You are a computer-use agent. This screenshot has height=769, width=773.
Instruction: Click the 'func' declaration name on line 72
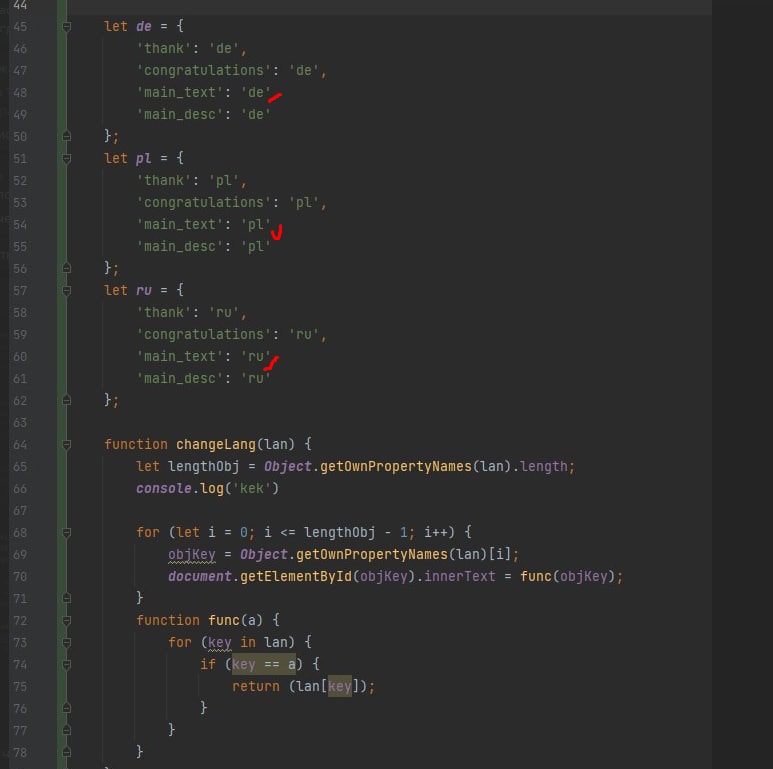[x=224, y=620]
